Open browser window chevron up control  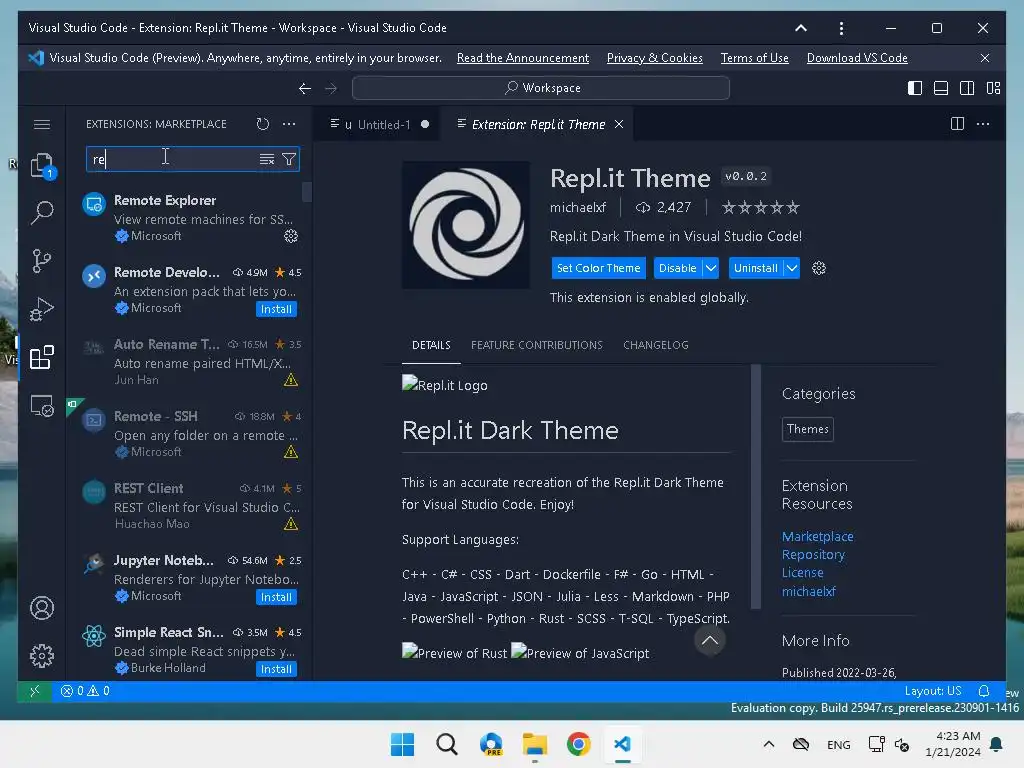[801, 28]
